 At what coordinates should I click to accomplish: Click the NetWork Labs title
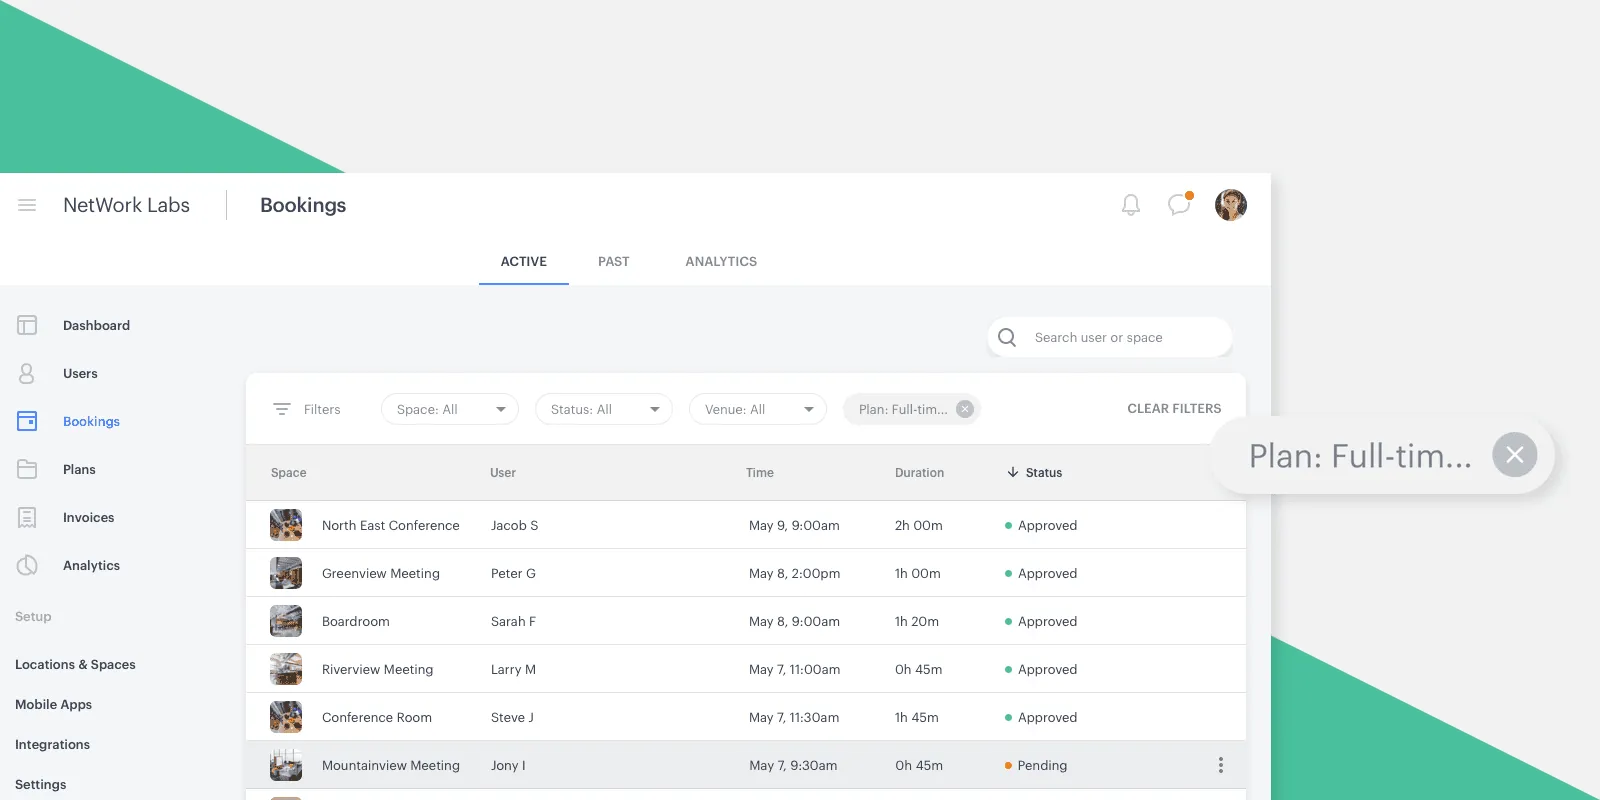coord(126,205)
